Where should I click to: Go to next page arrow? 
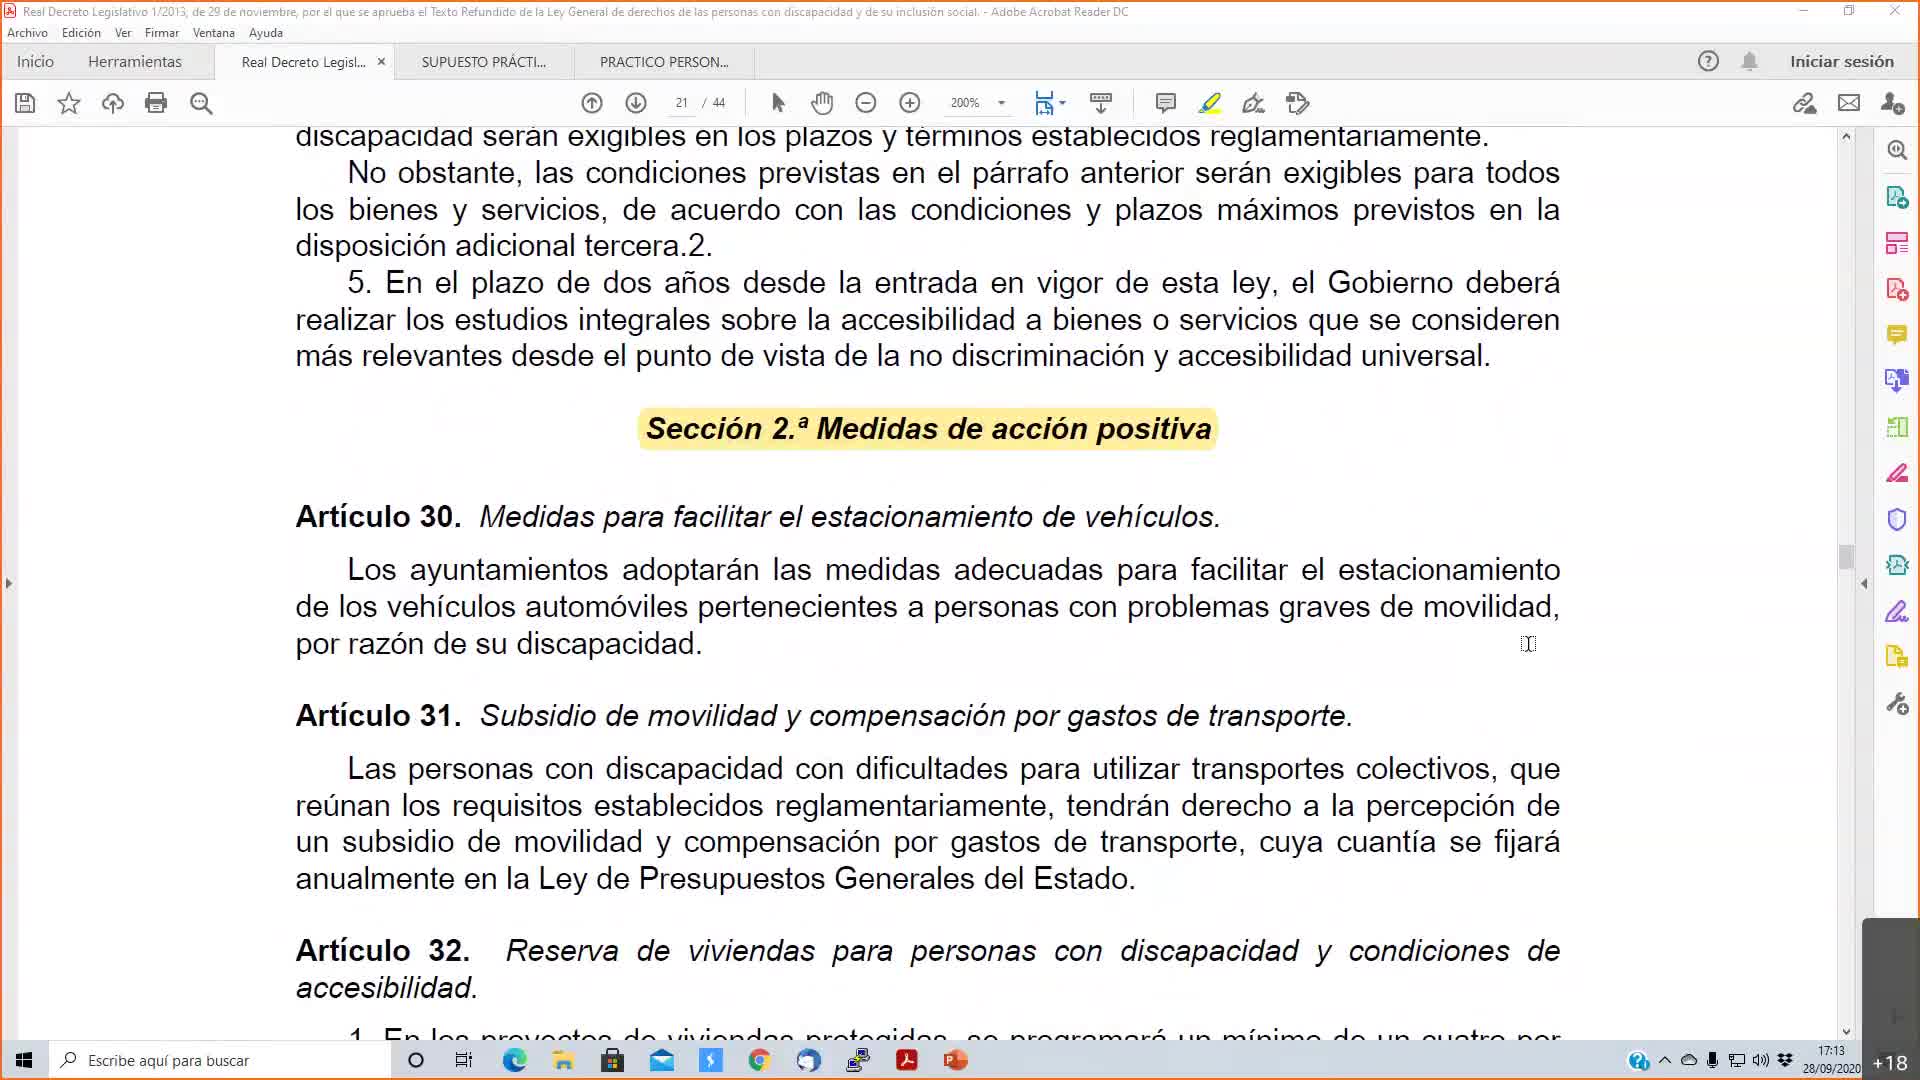click(x=636, y=103)
